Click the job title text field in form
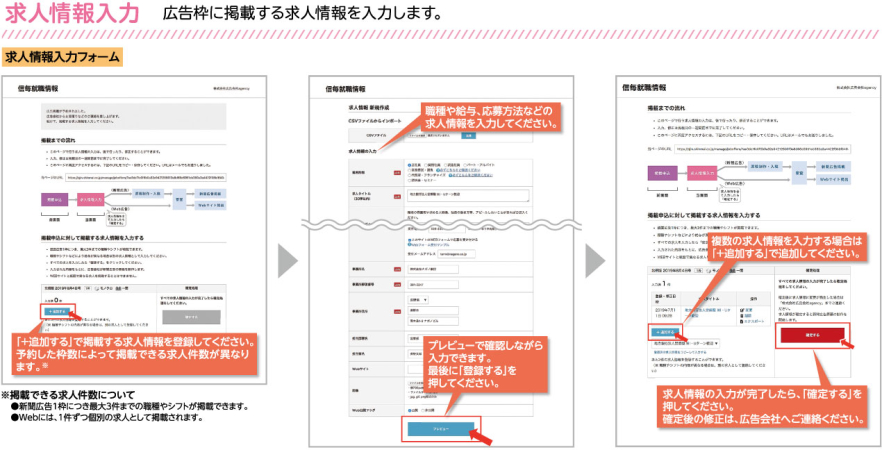The width and height of the screenshot is (882, 450). click(x=468, y=195)
